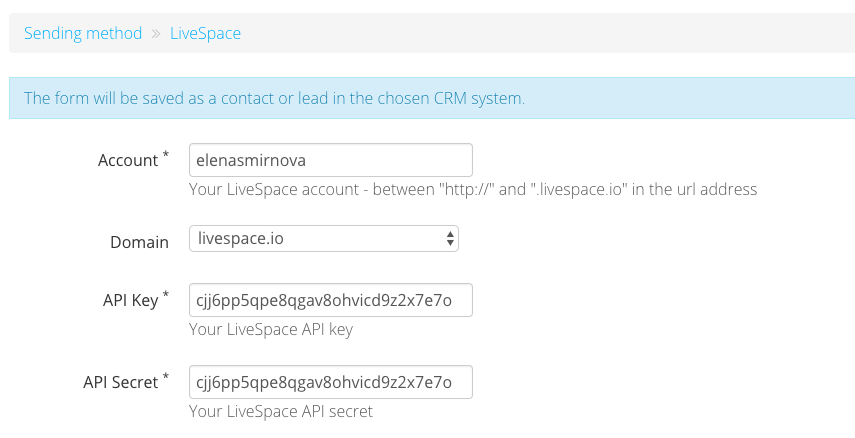Click the Domain field label

(x=140, y=242)
